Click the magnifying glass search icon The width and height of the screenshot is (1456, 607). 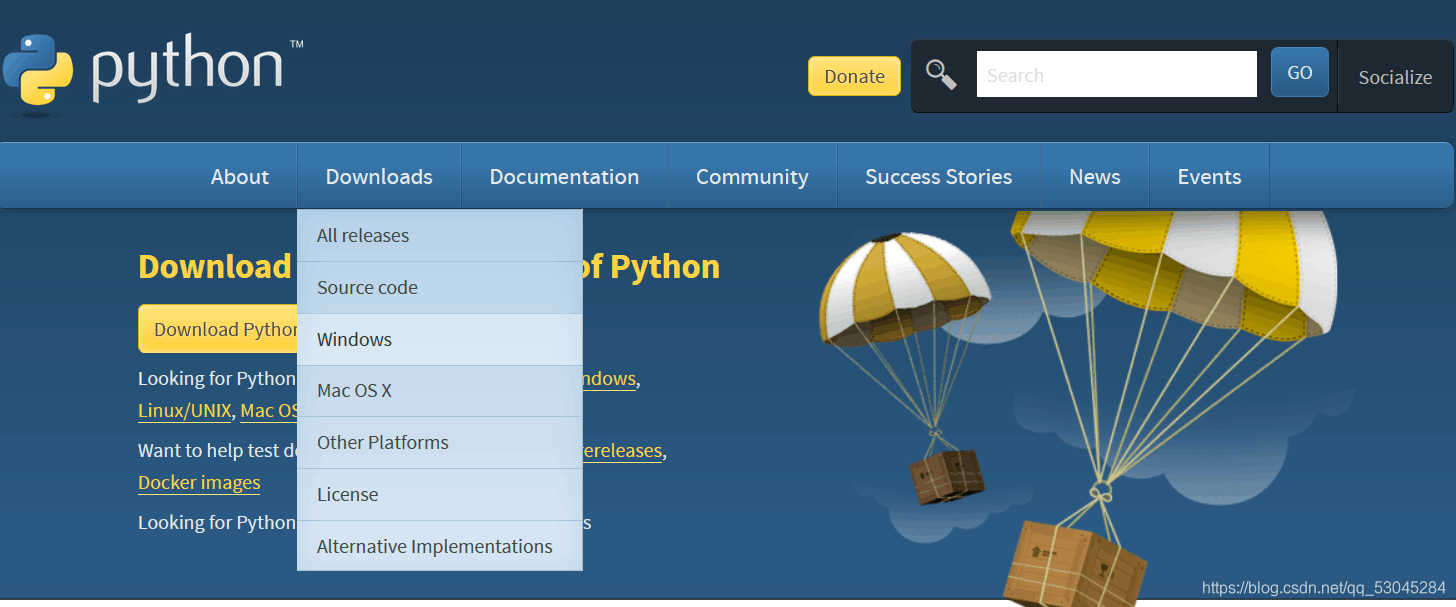pyautogui.click(x=941, y=74)
